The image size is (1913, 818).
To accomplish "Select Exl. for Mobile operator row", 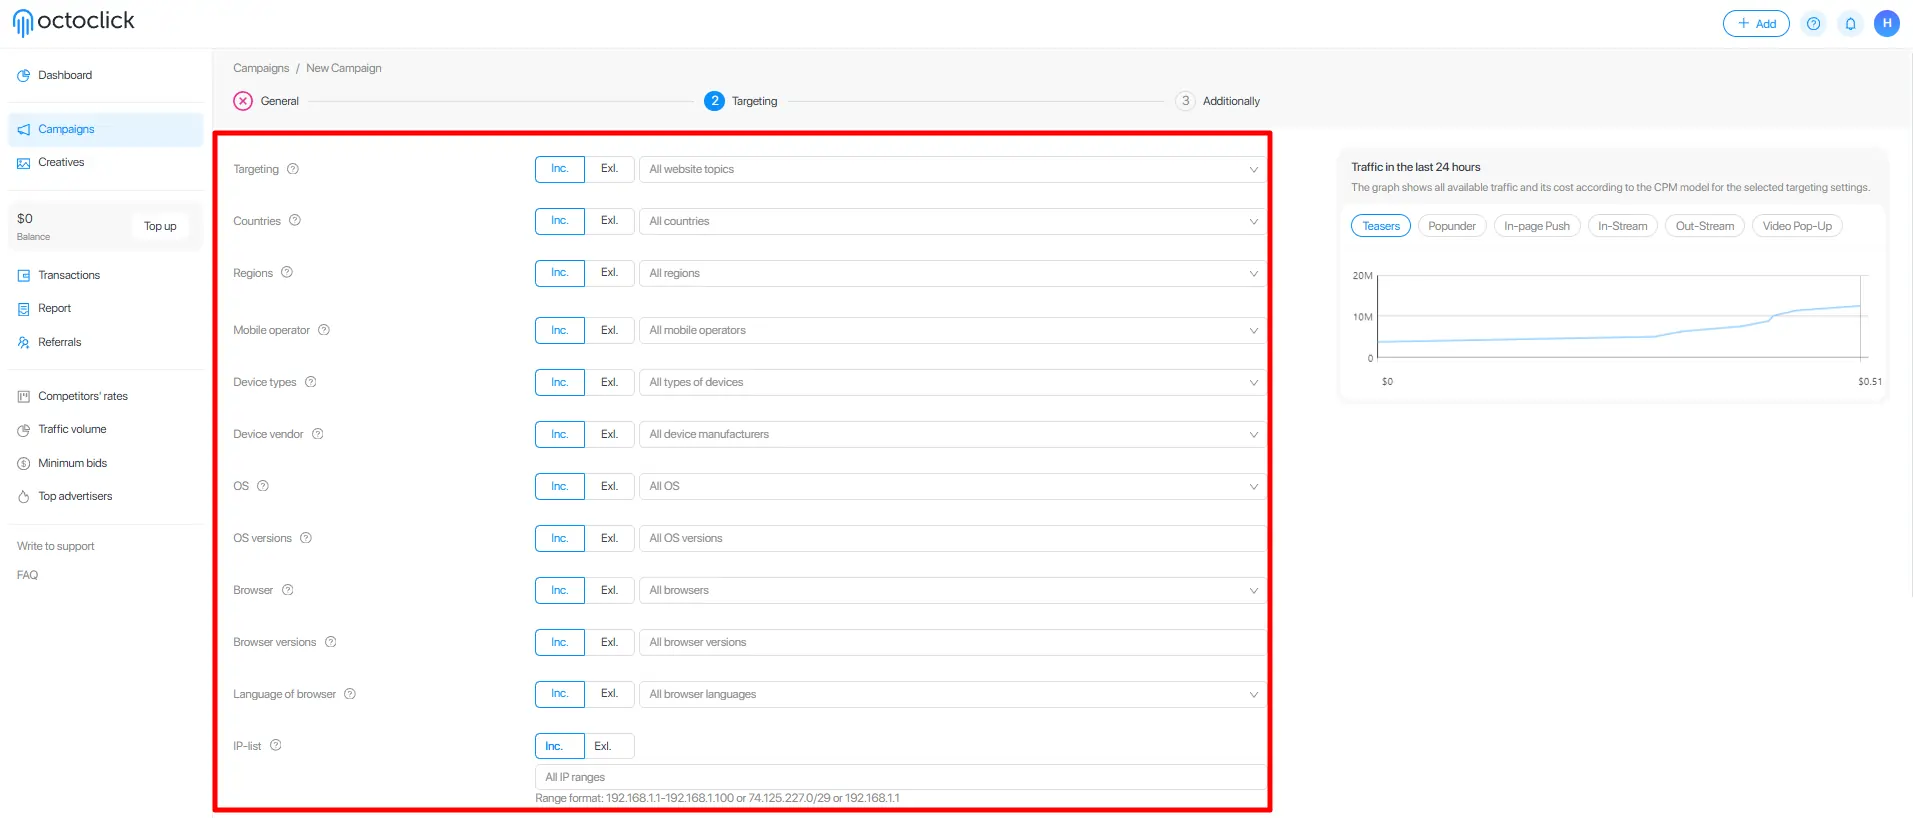I will pos(609,330).
